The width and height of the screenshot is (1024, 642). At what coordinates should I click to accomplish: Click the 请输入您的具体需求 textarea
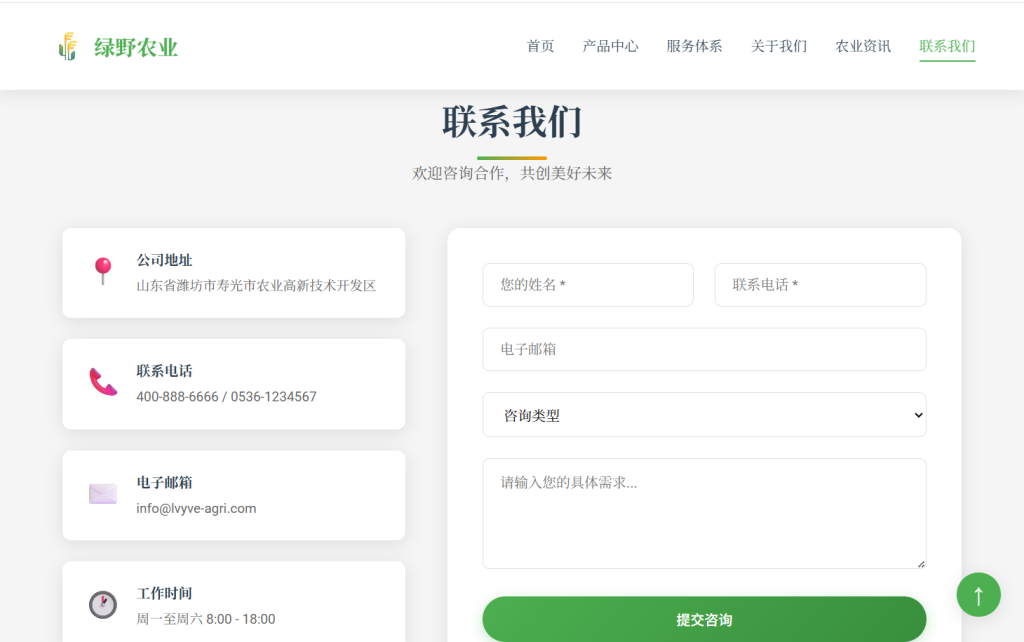[704, 513]
